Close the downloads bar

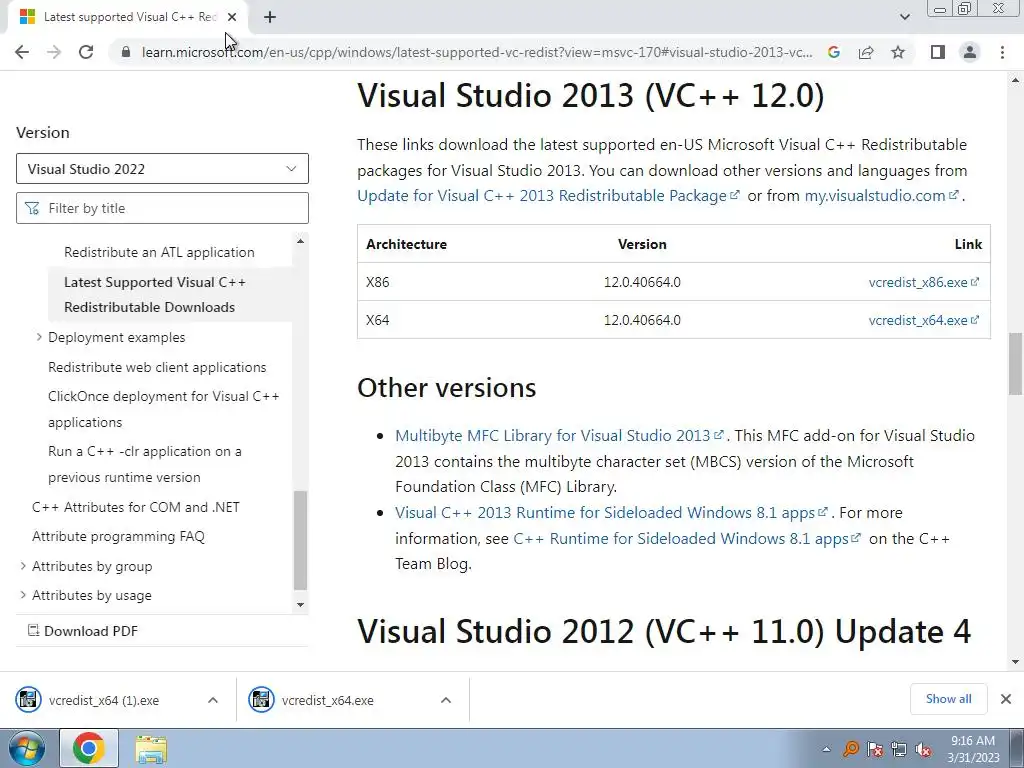(1006, 699)
